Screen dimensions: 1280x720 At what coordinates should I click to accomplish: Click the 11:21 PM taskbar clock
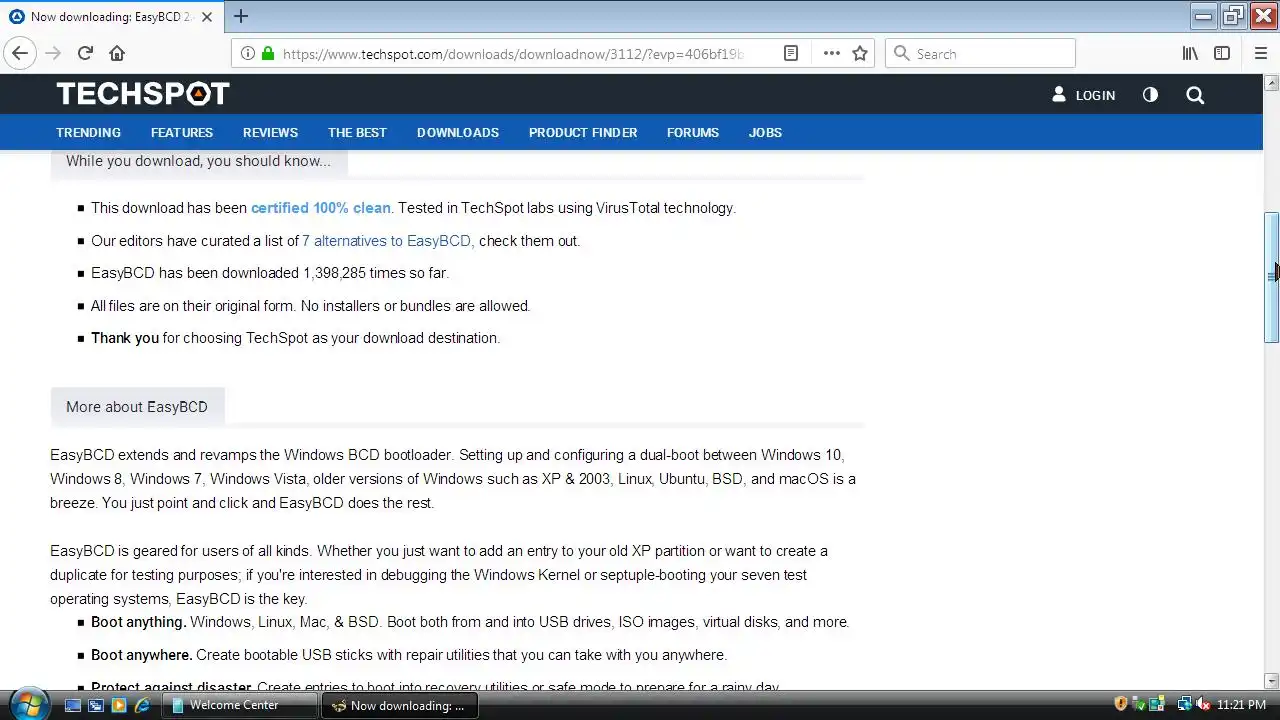tap(1241, 705)
